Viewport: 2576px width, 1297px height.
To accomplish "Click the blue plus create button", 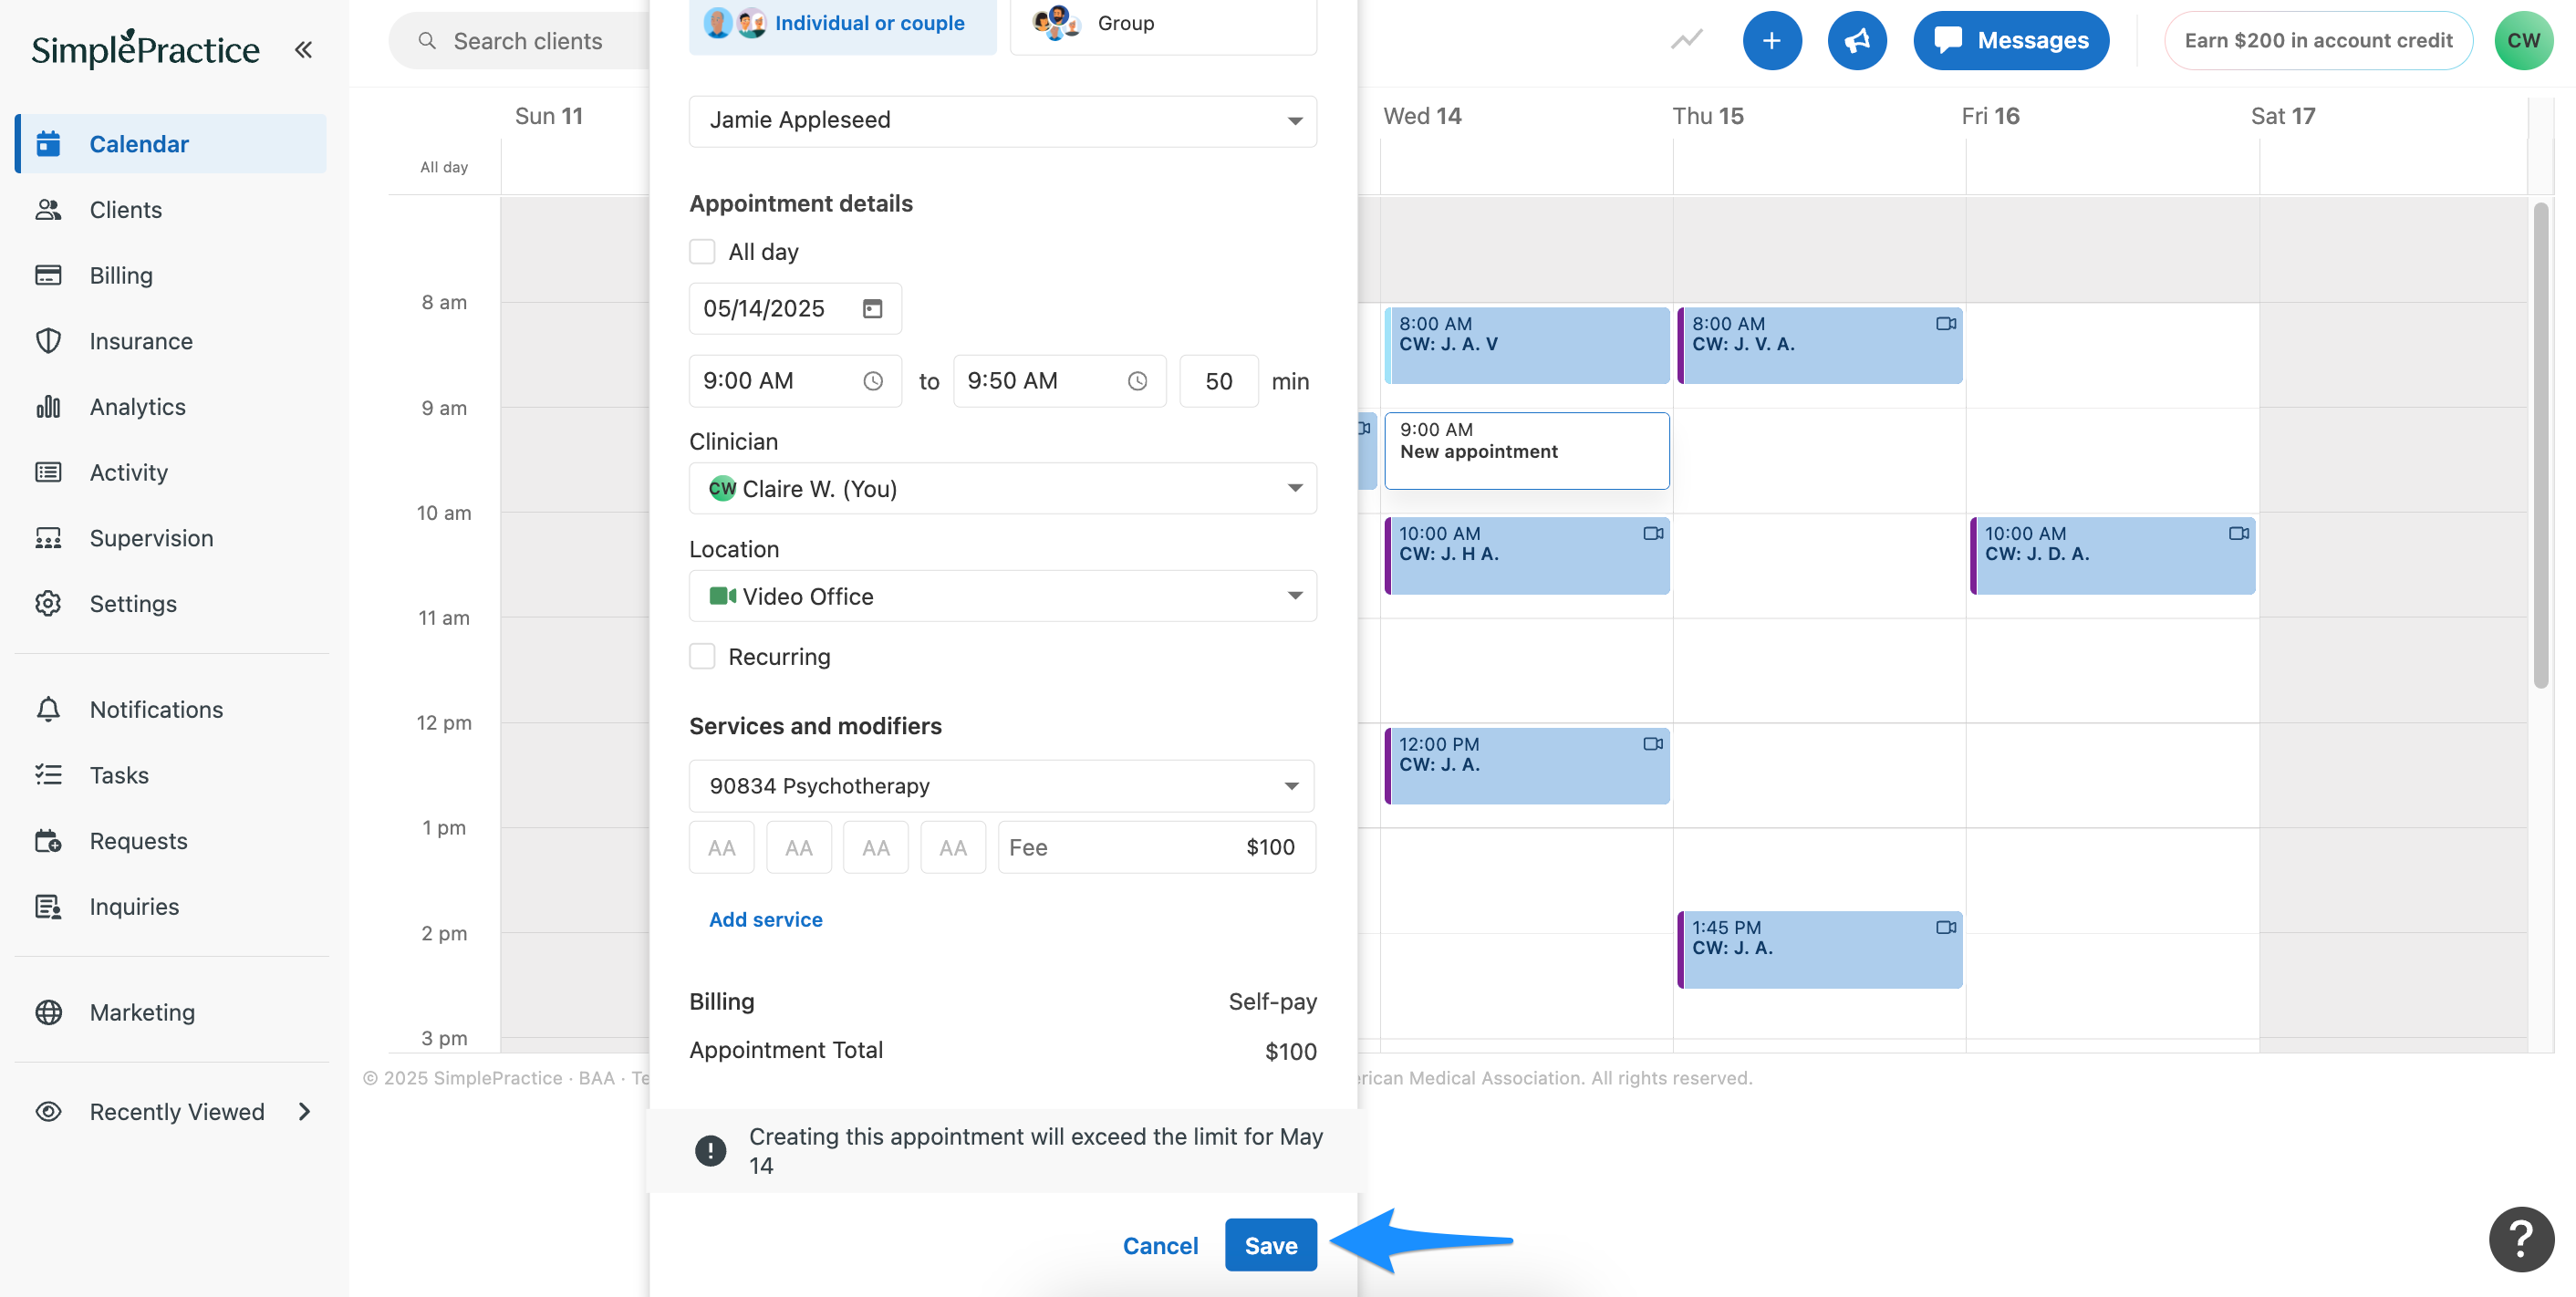I will 1772,40.
